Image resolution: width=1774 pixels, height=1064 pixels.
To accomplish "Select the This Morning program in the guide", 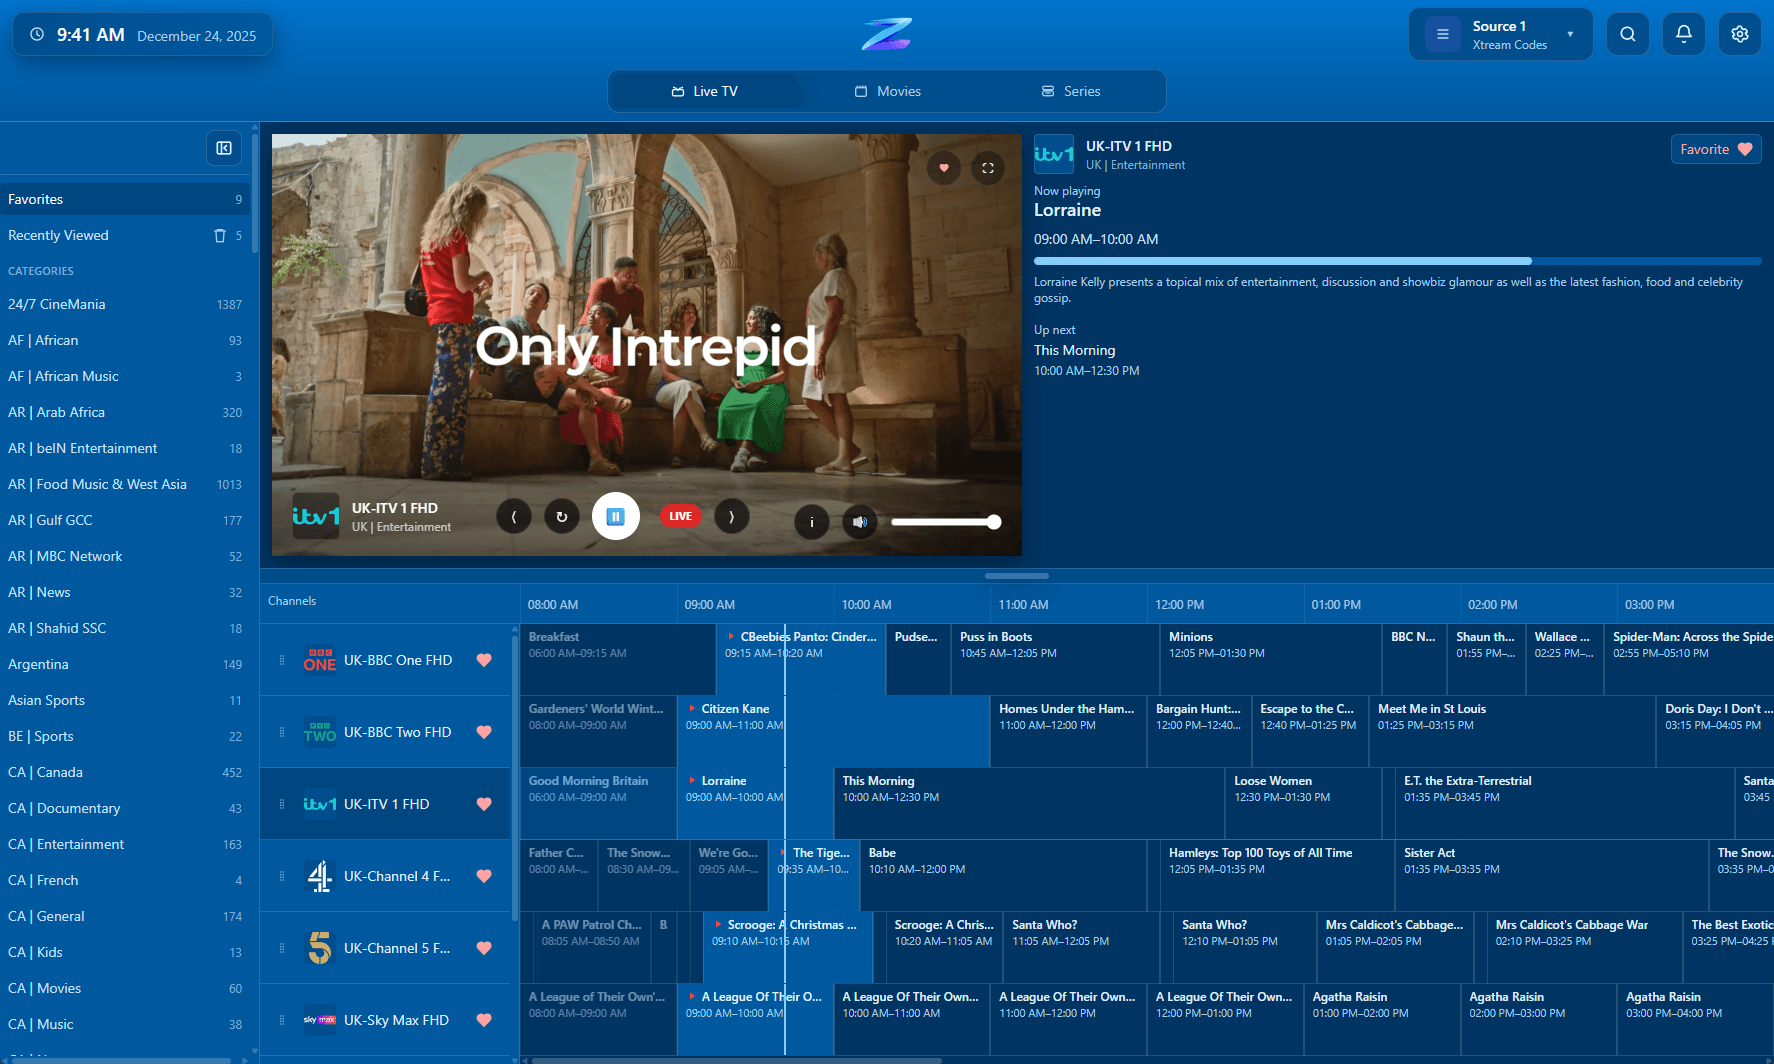I will point(1030,803).
